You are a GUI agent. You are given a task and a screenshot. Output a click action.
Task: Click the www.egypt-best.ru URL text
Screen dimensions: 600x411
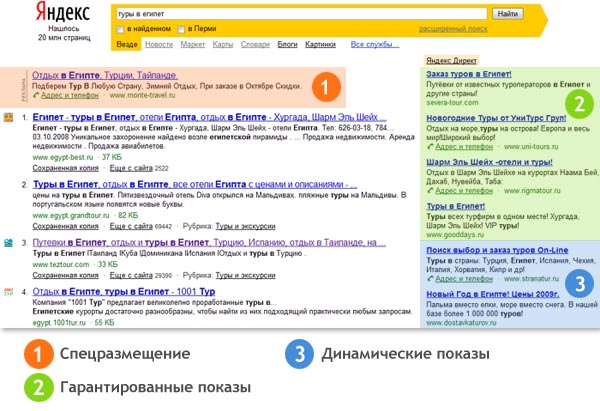(x=63, y=157)
